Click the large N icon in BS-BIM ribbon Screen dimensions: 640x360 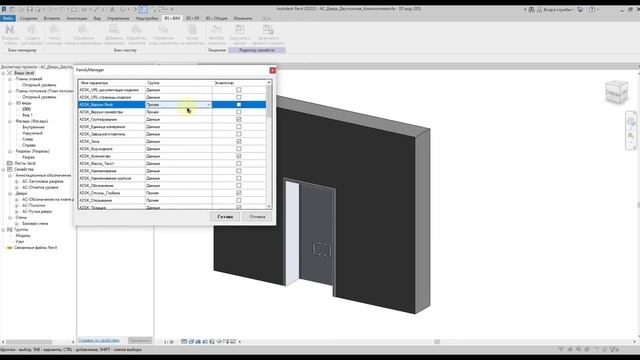(x=10, y=30)
